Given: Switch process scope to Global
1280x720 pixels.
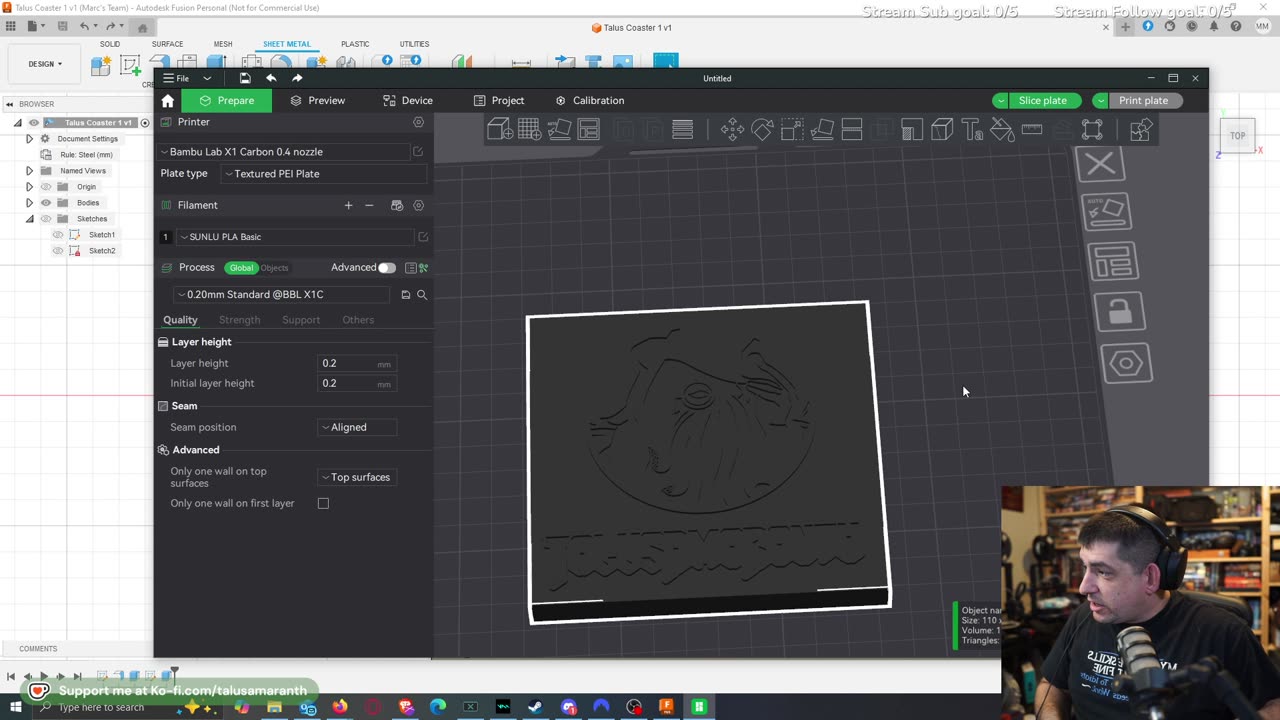Looking at the screenshot, I should (241, 268).
